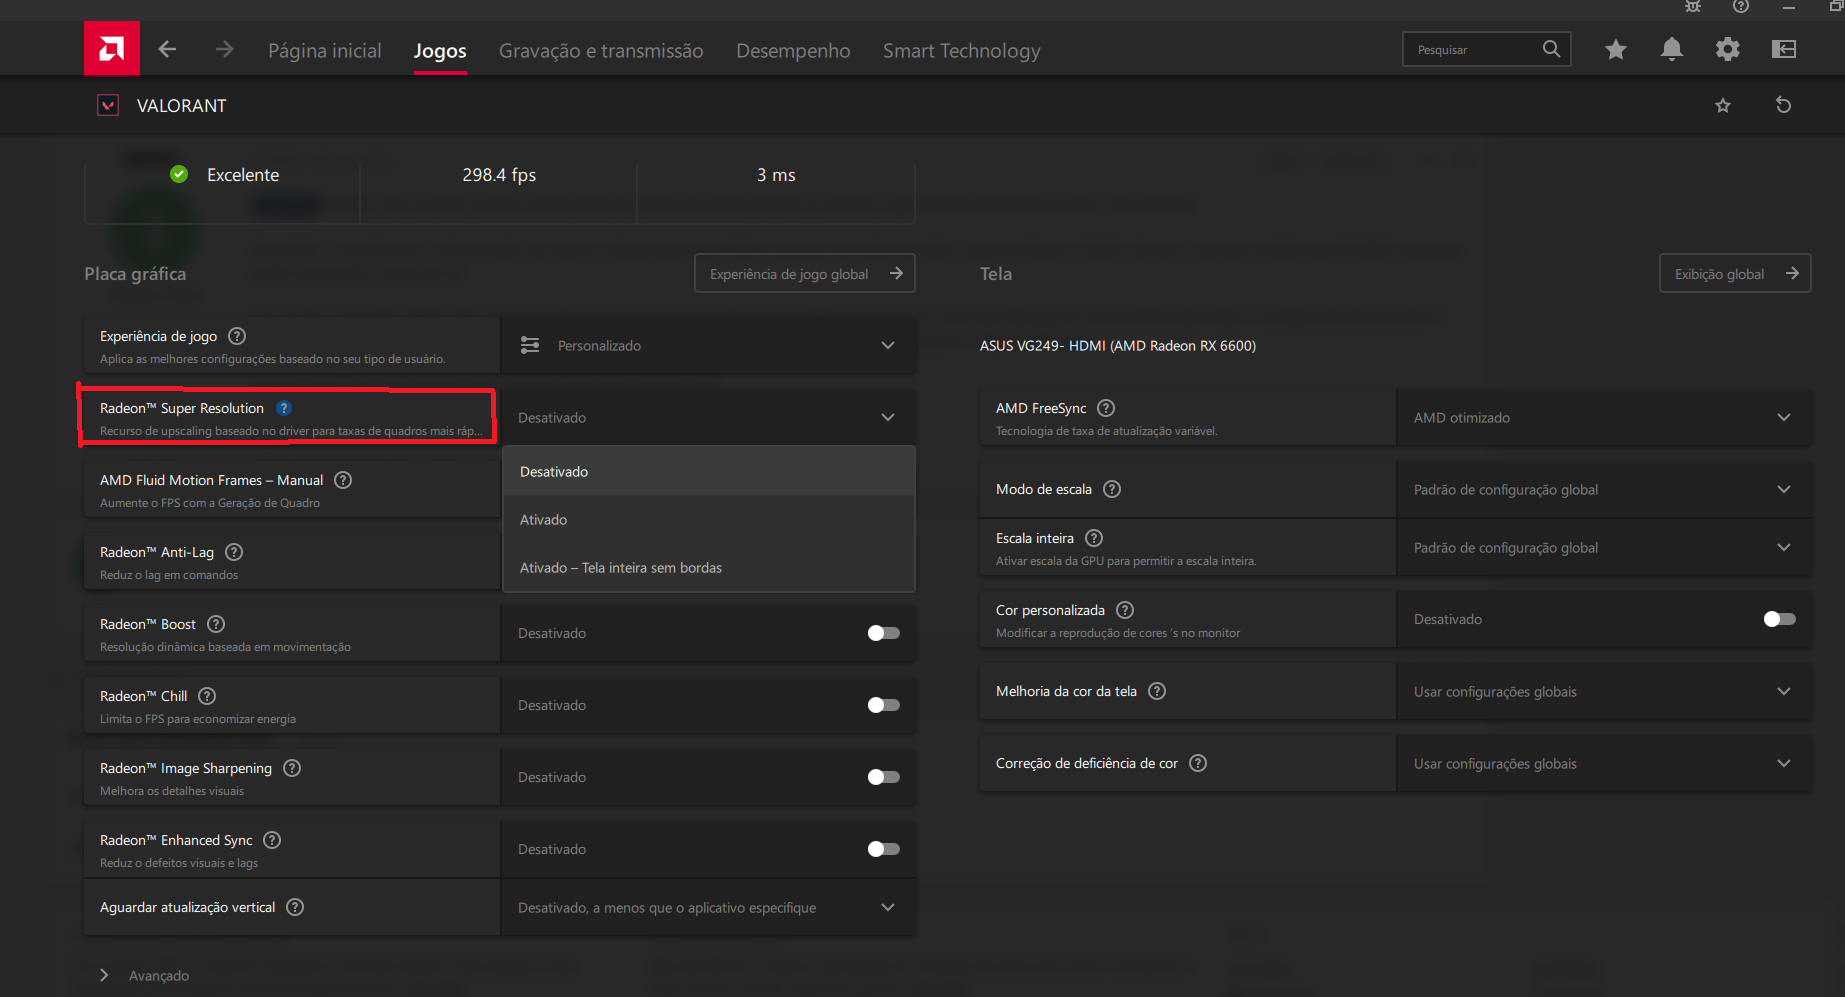Screen dimensions: 1845x997
Task: Show help for Radeon Chill
Action: 207,696
